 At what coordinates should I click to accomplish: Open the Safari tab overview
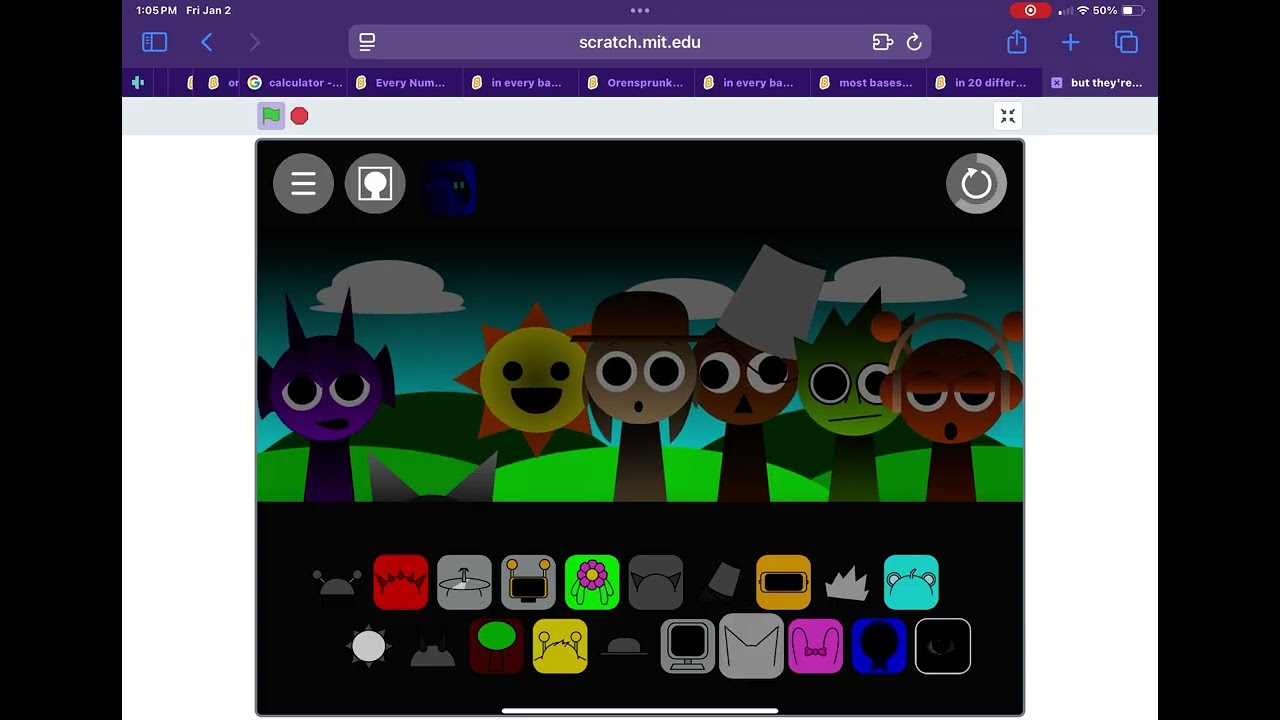point(1126,42)
